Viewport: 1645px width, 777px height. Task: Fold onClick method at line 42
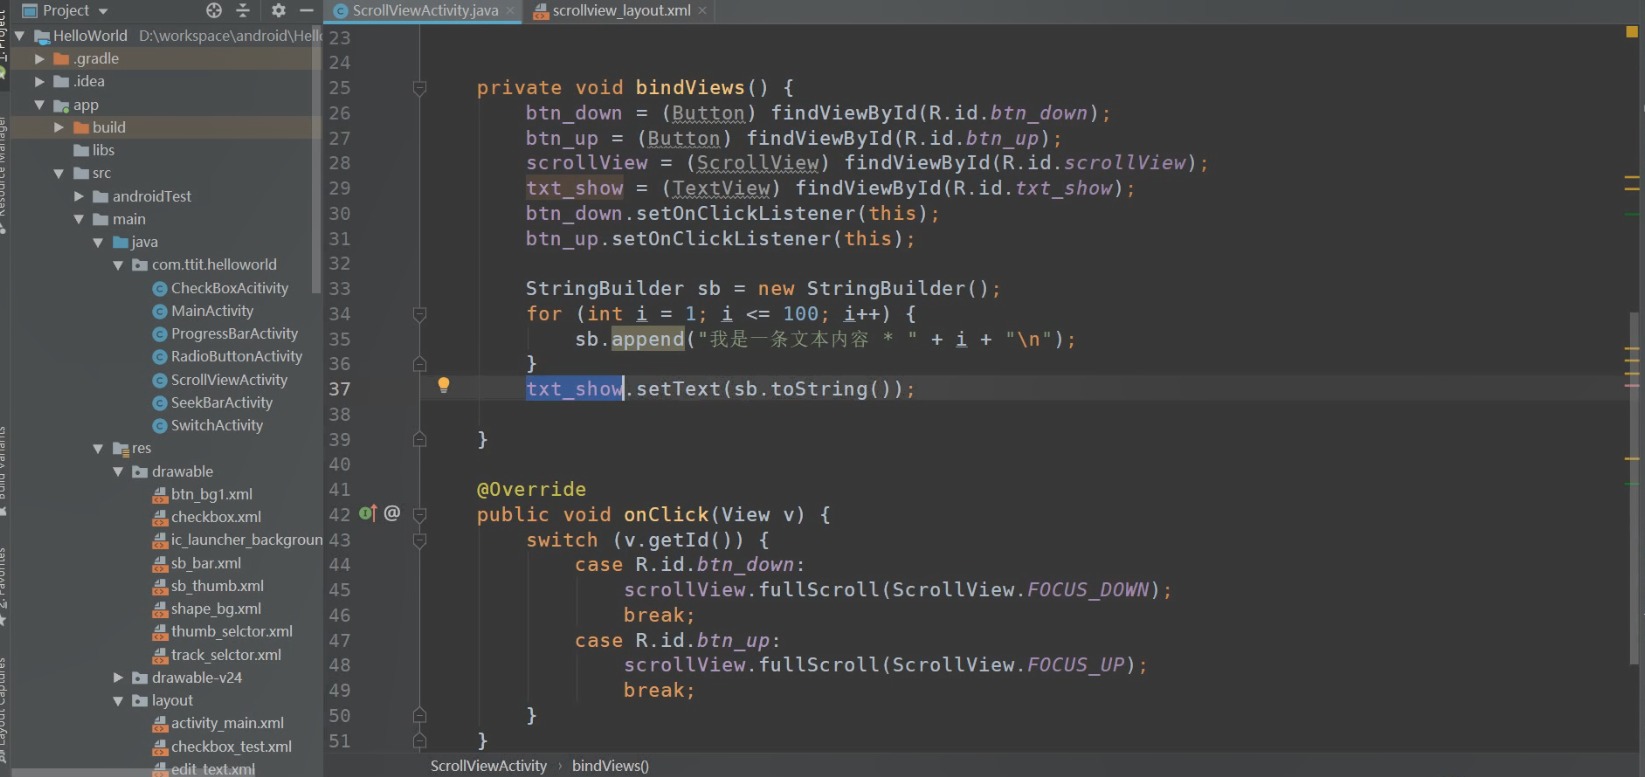pyautogui.click(x=420, y=515)
